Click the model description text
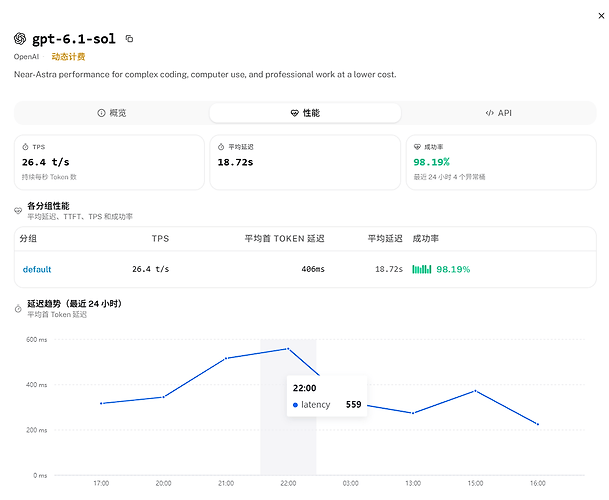 tap(205, 74)
